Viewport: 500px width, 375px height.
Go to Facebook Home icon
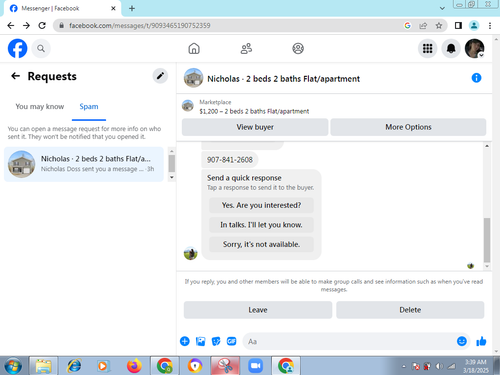coord(194,49)
